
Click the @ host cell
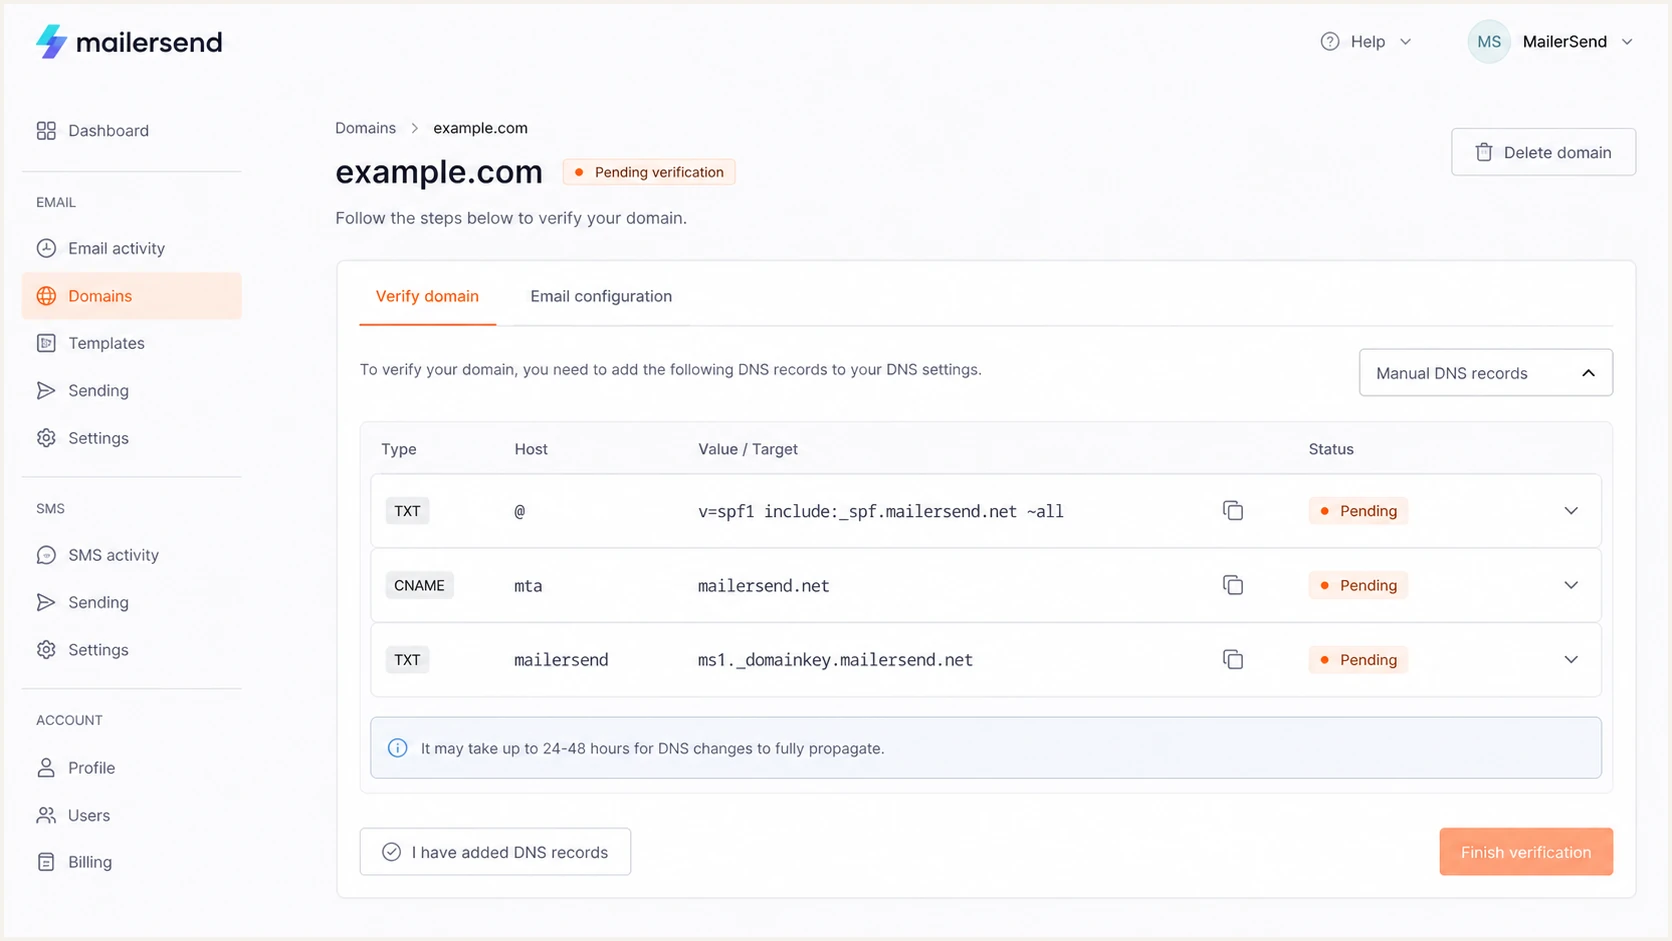pyautogui.click(x=519, y=511)
